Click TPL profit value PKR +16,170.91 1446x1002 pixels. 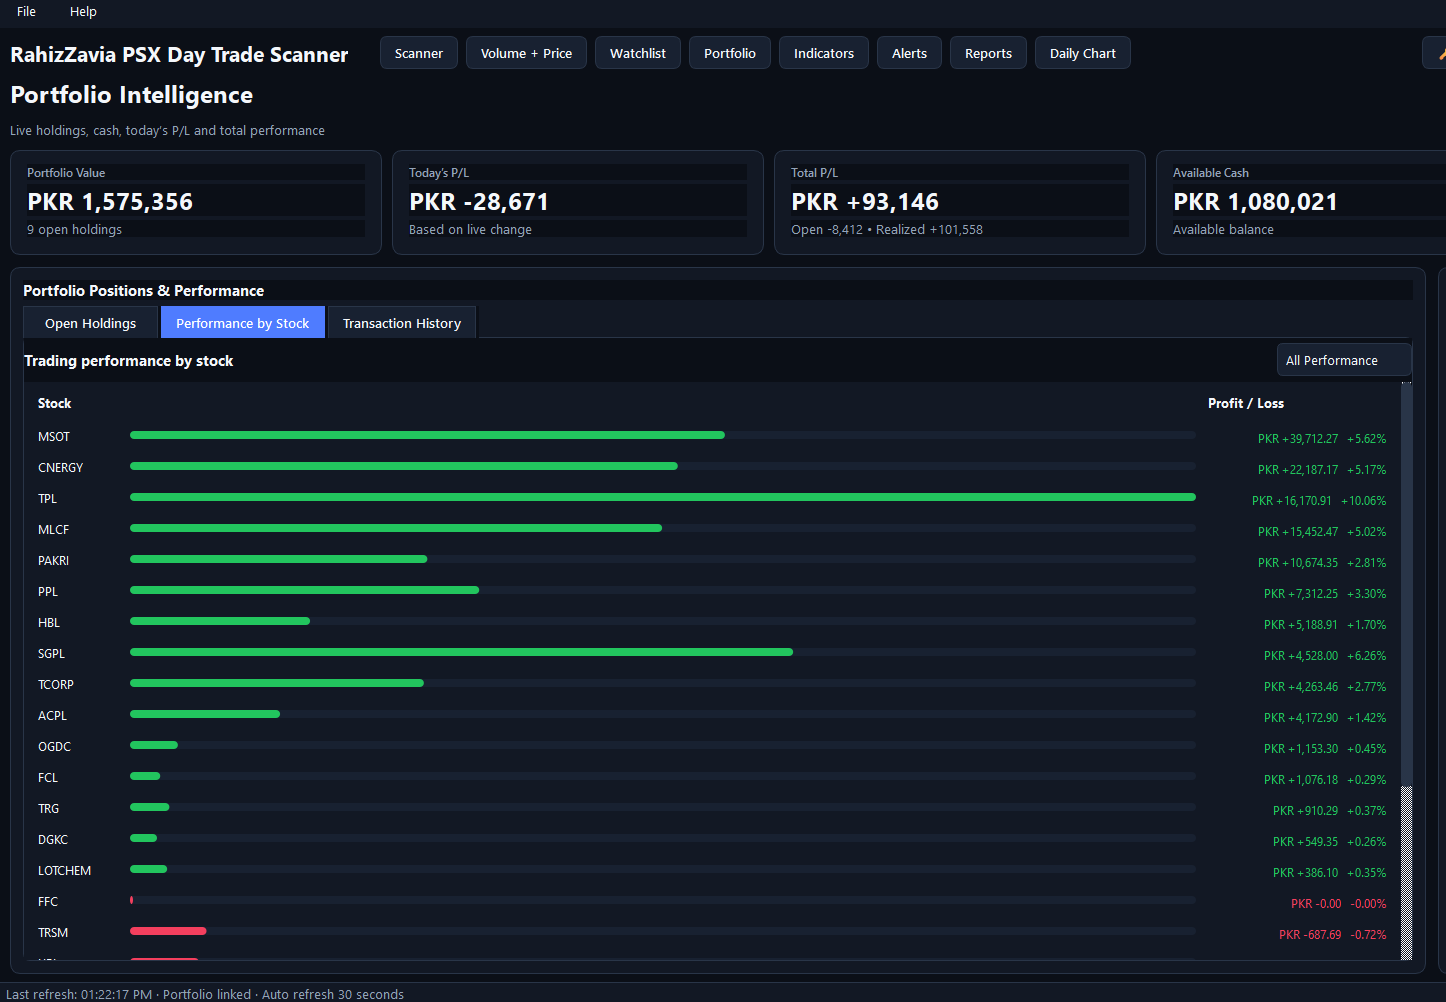1292,501
